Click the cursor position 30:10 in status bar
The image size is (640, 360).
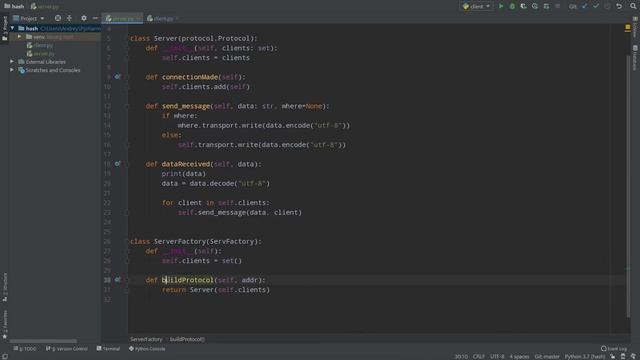click(461, 356)
